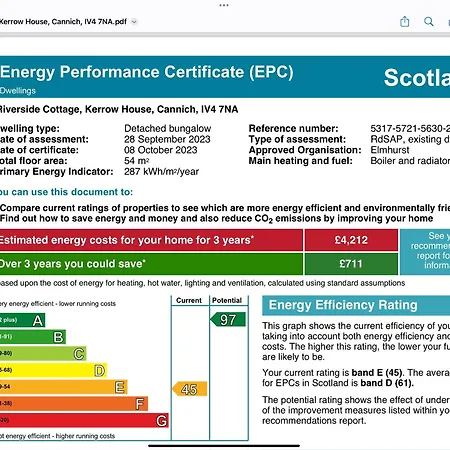Select 'Energy Performance Certificate (EPC)' heading
Screen dimensions: 450x450
point(147,72)
